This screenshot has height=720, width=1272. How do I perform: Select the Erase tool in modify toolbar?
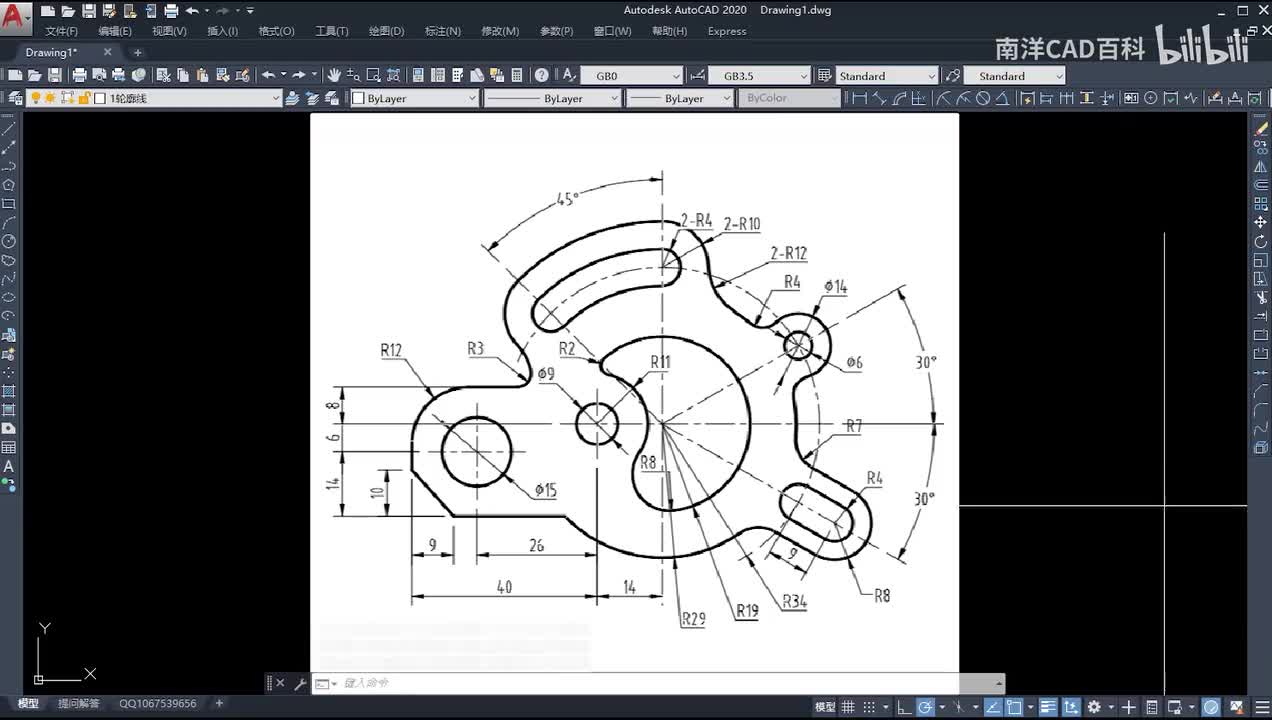(1261, 128)
